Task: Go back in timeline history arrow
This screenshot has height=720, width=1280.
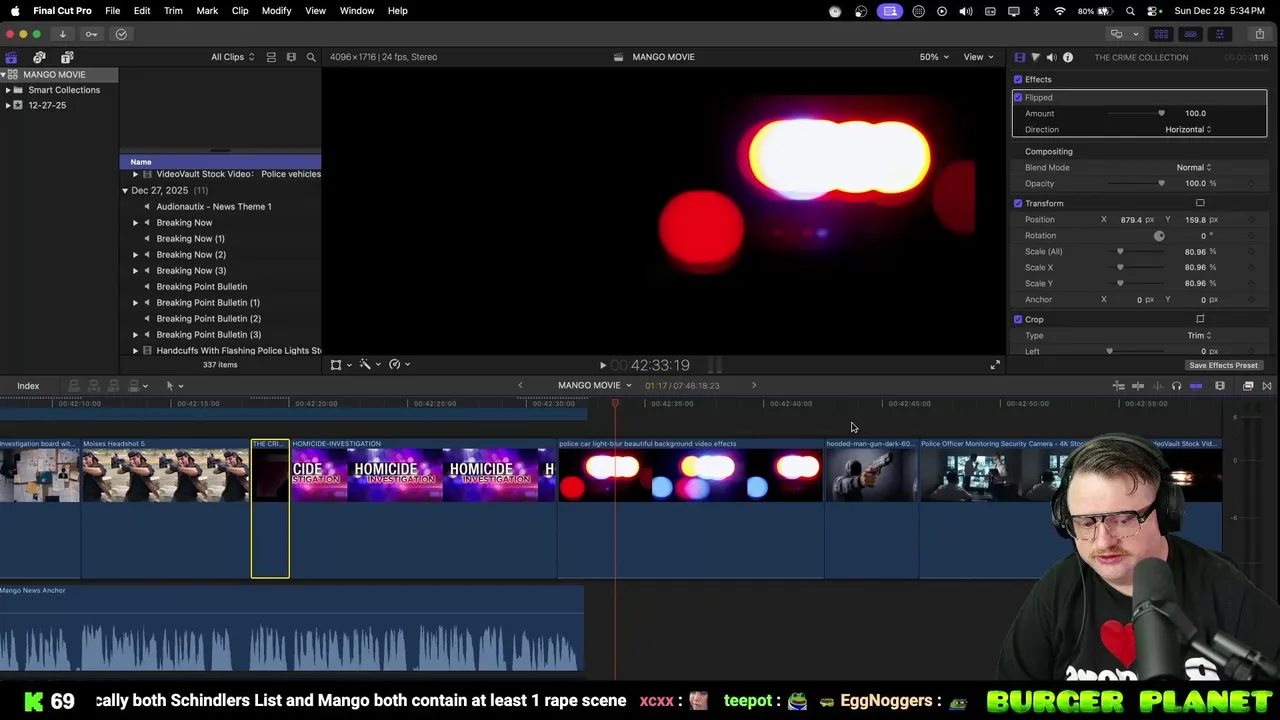Action: [x=520, y=386]
